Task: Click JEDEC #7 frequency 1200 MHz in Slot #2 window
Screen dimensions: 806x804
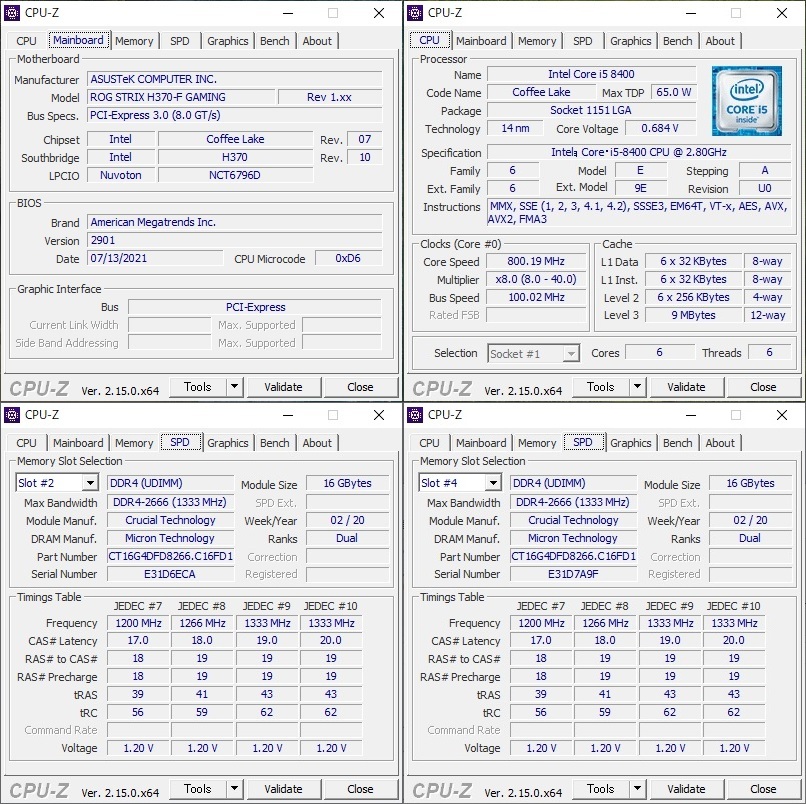Action: (x=138, y=623)
